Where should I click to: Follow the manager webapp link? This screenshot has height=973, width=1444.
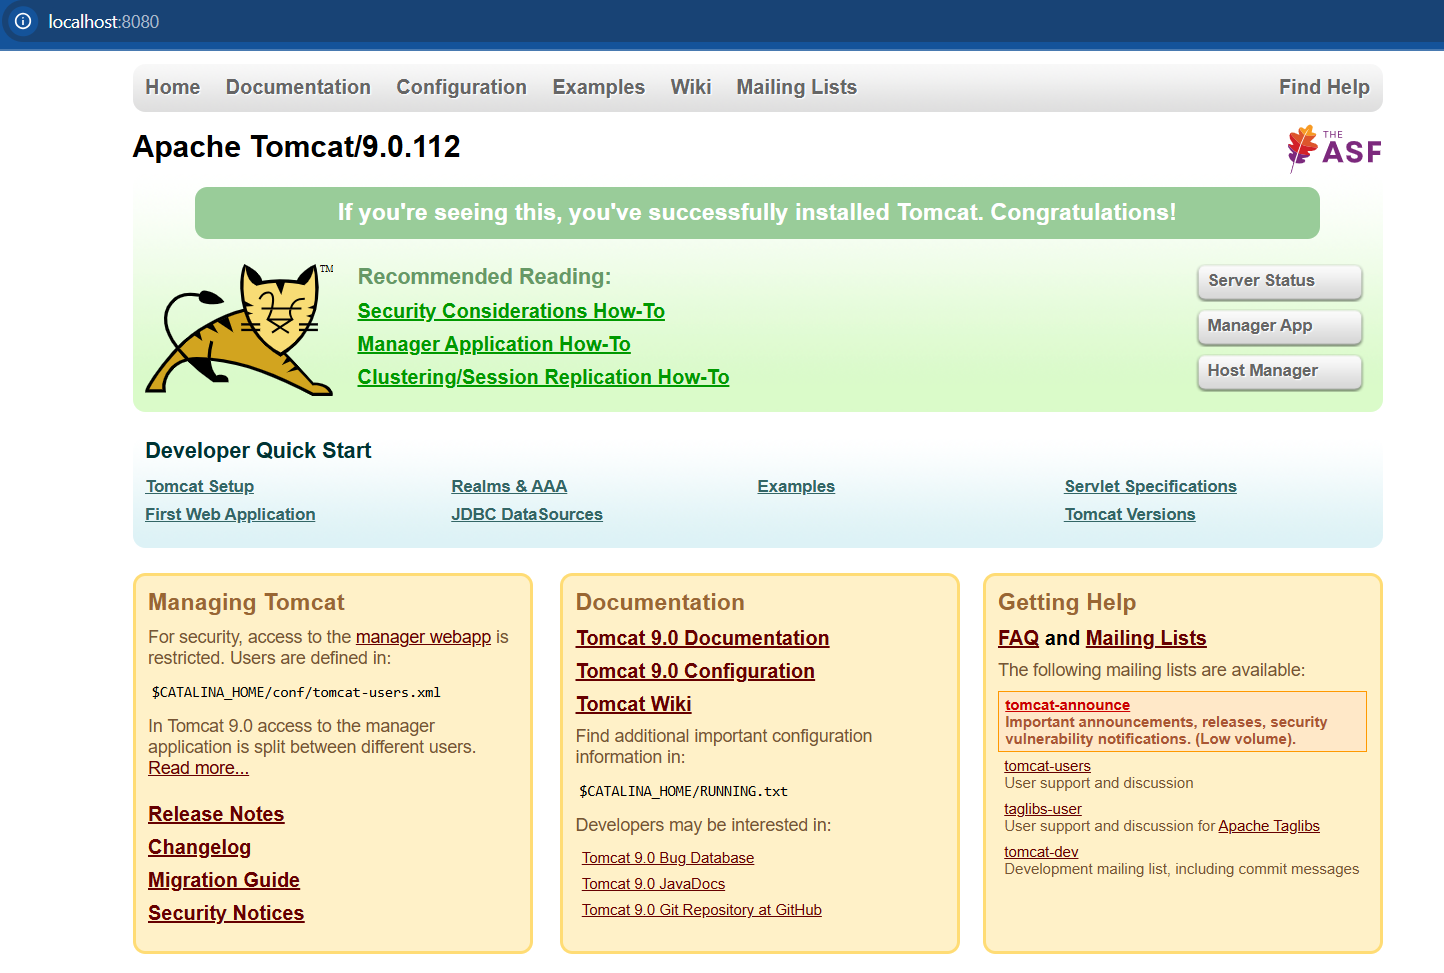[423, 637]
